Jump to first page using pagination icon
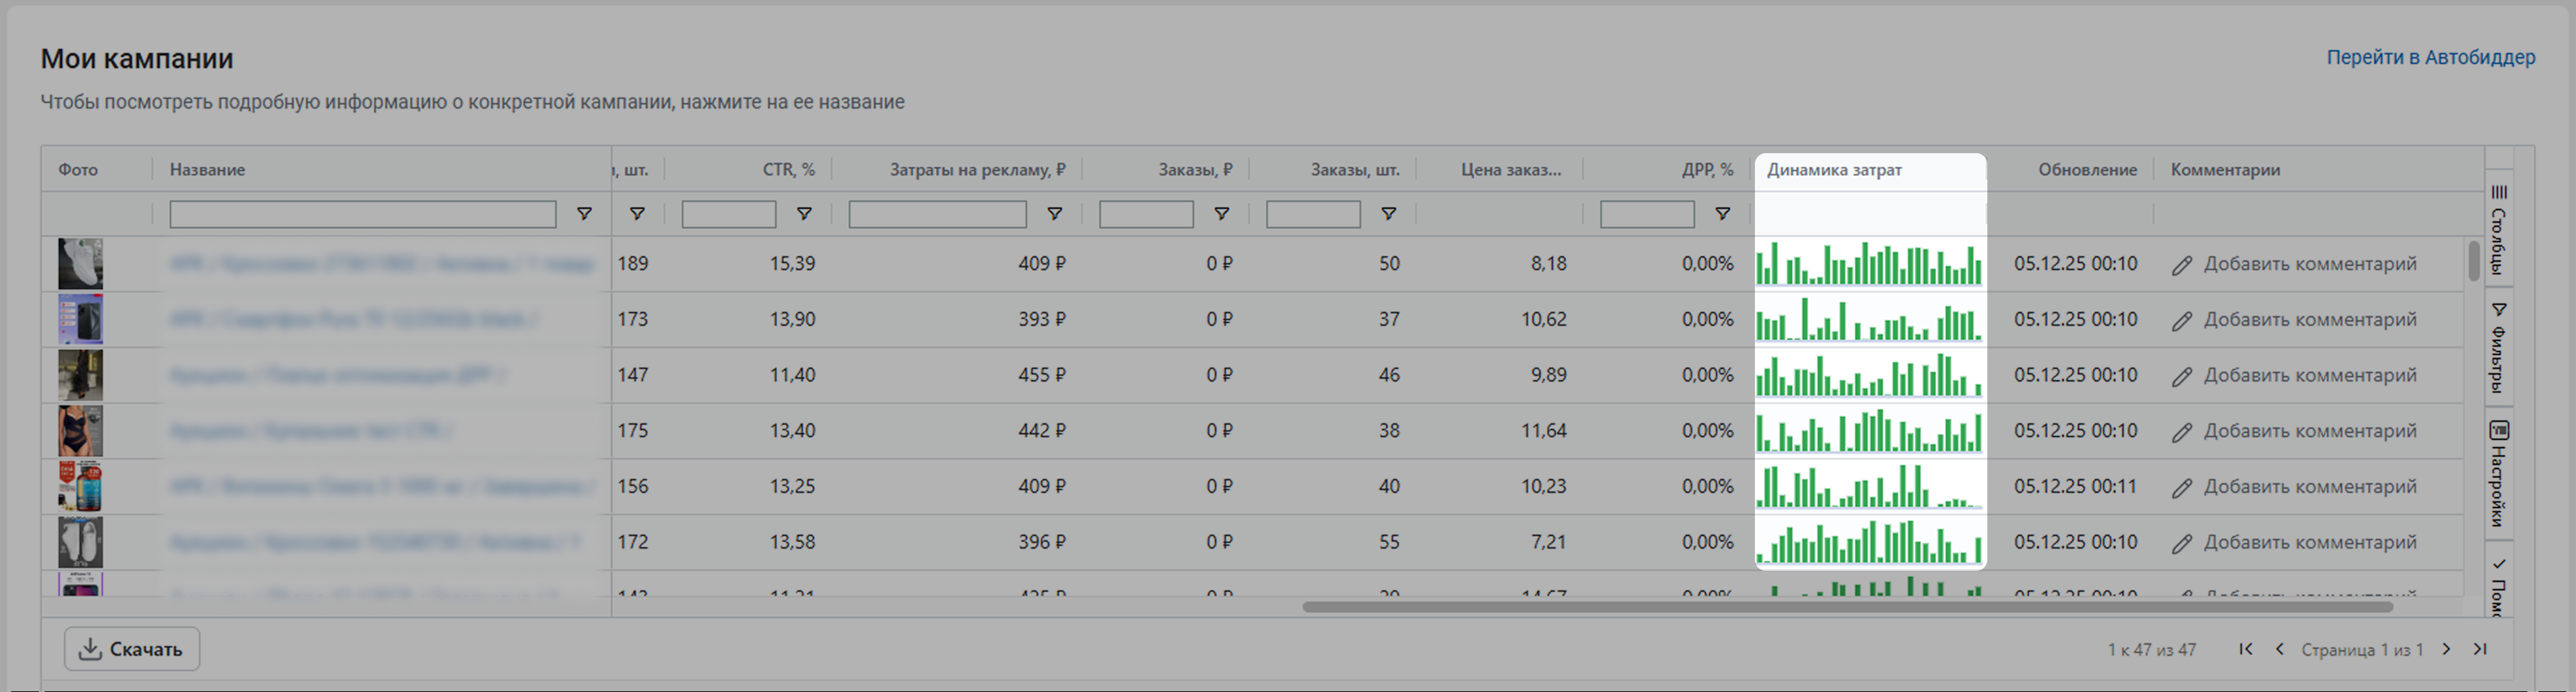The width and height of the screenshot is (2576, 692). pyautogui.click(x=2245, y=649)
